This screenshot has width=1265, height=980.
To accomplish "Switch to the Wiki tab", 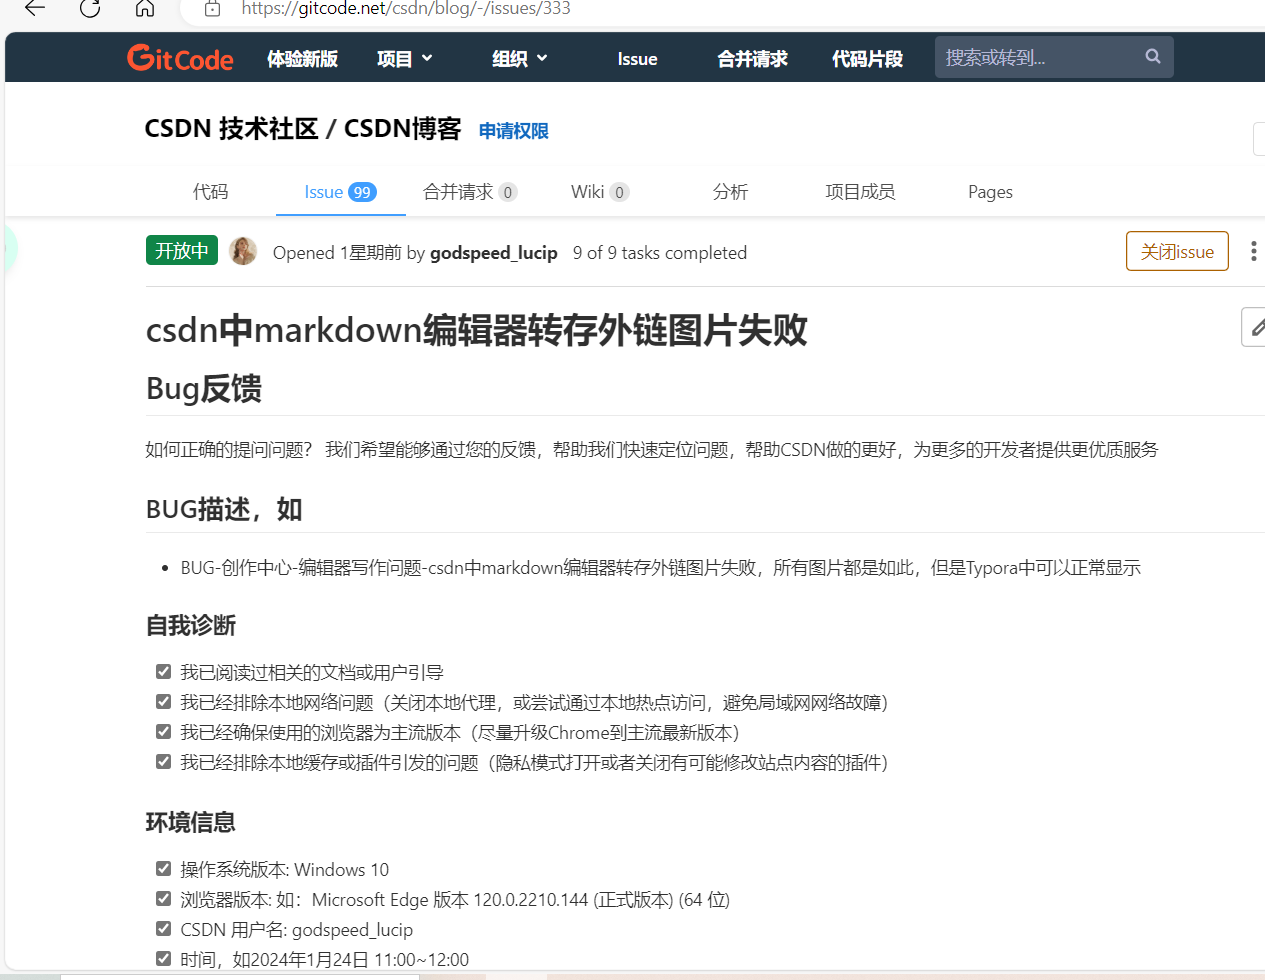I will point(600,192).
